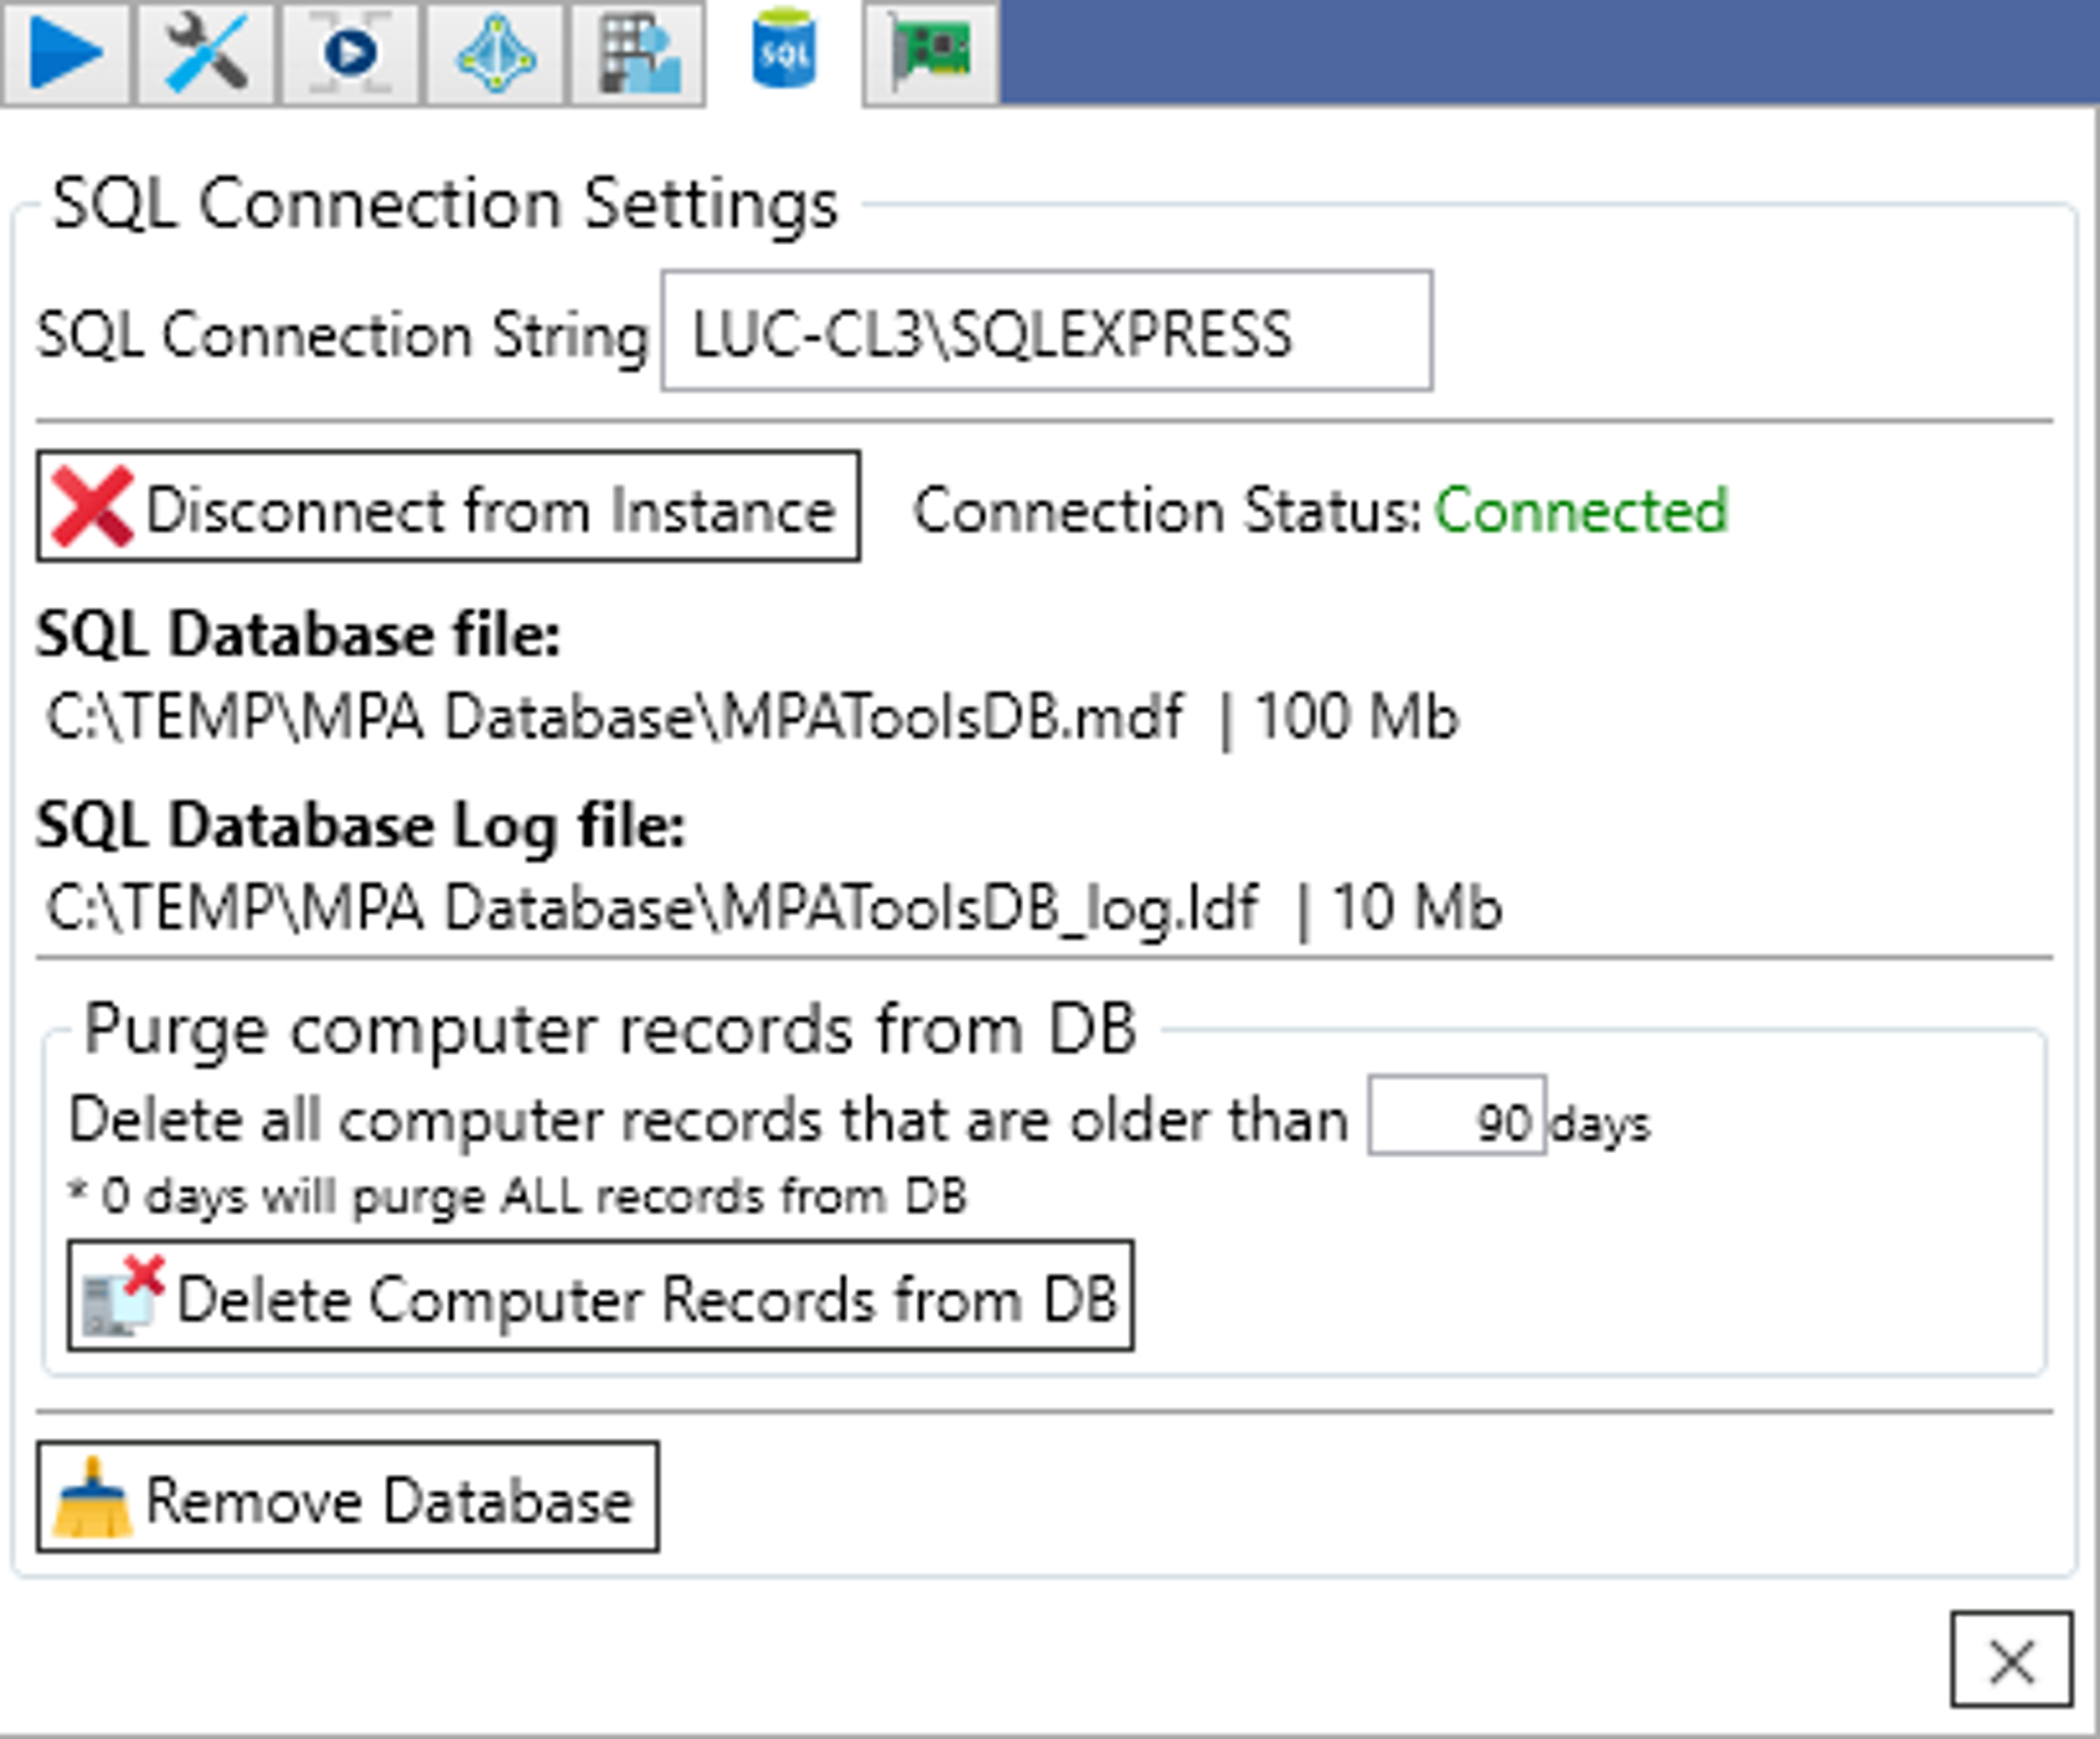The width and height of the screenshot is (2100, 1739).
Task: Click the Remove Database button
Action: point(348,1497)
